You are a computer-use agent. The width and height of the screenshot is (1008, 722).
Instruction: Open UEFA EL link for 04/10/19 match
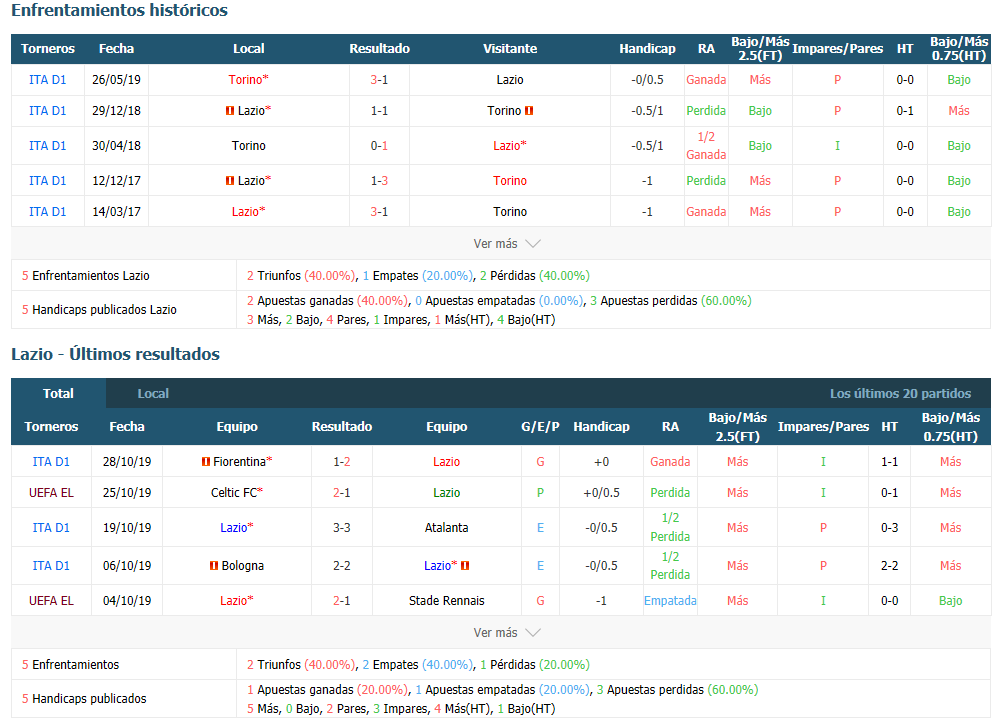pos(51,600)
